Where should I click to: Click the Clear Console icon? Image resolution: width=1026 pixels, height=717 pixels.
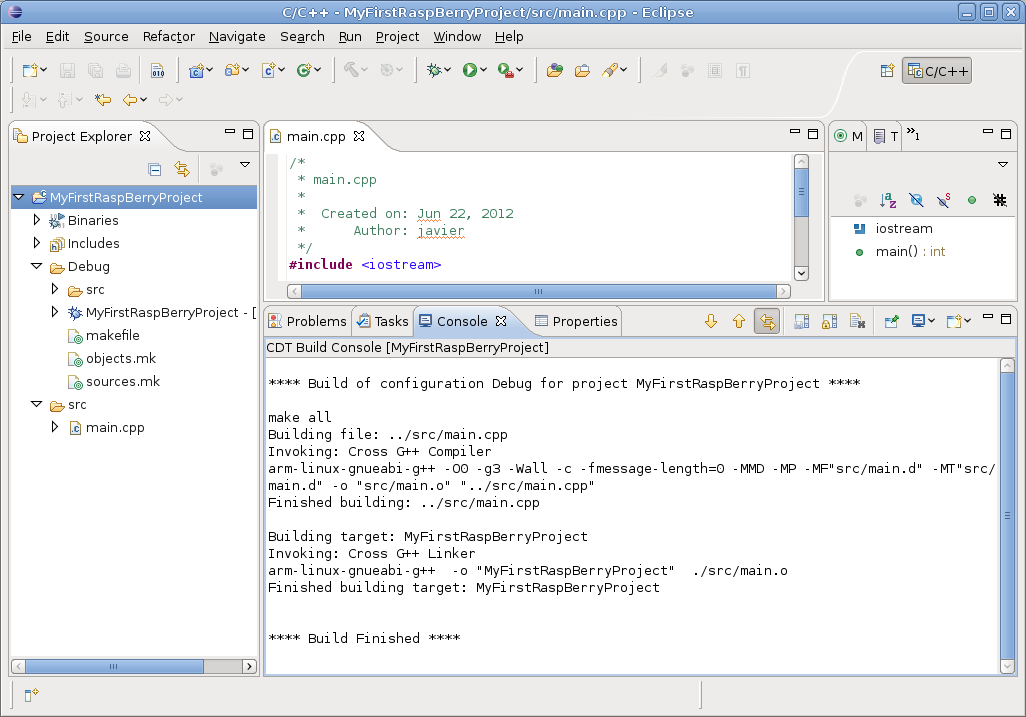[x=857, y=321]
